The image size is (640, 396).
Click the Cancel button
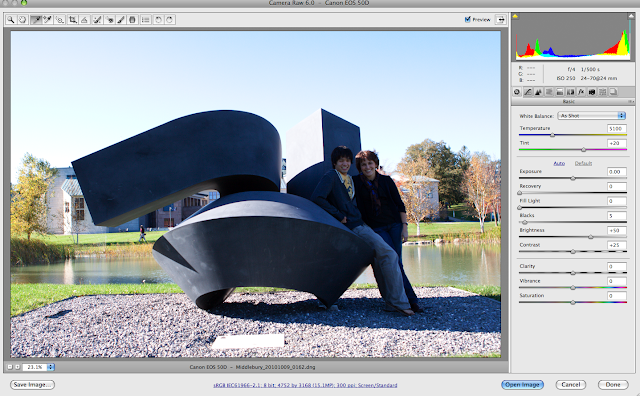(x=571, y=385)
